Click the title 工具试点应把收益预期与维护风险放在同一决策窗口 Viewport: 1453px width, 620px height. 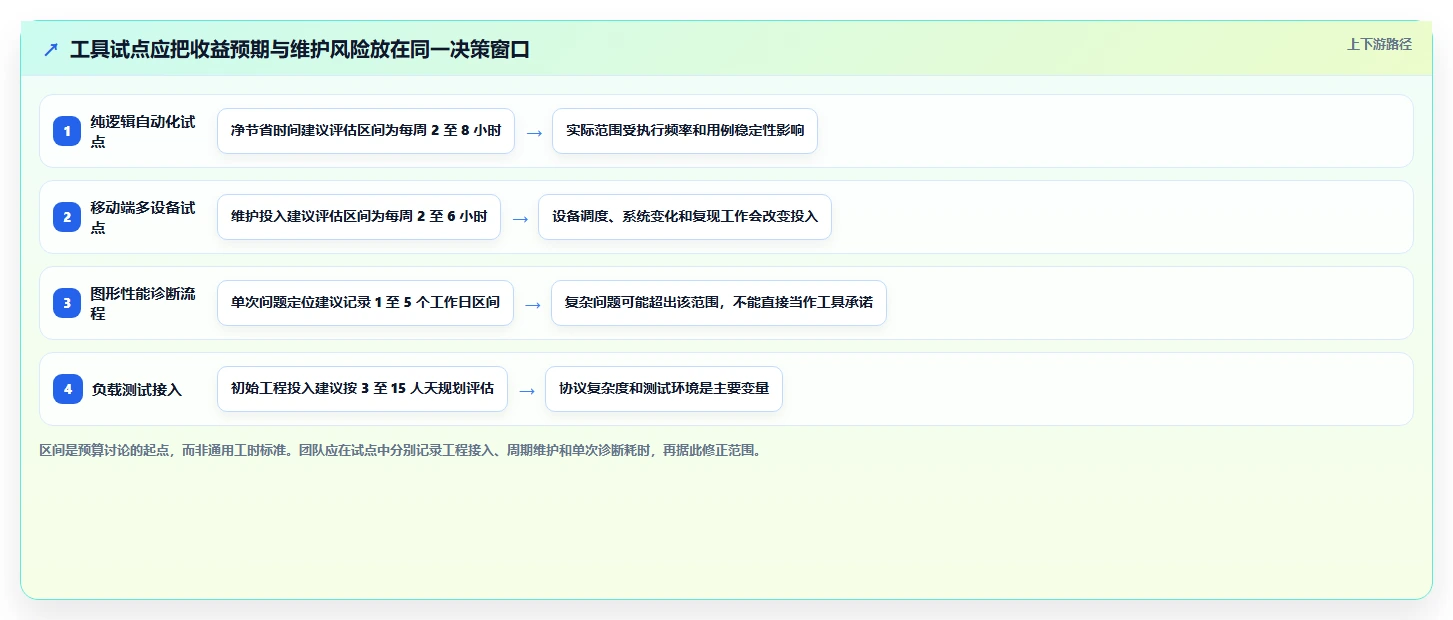click(x=299, y=50)
